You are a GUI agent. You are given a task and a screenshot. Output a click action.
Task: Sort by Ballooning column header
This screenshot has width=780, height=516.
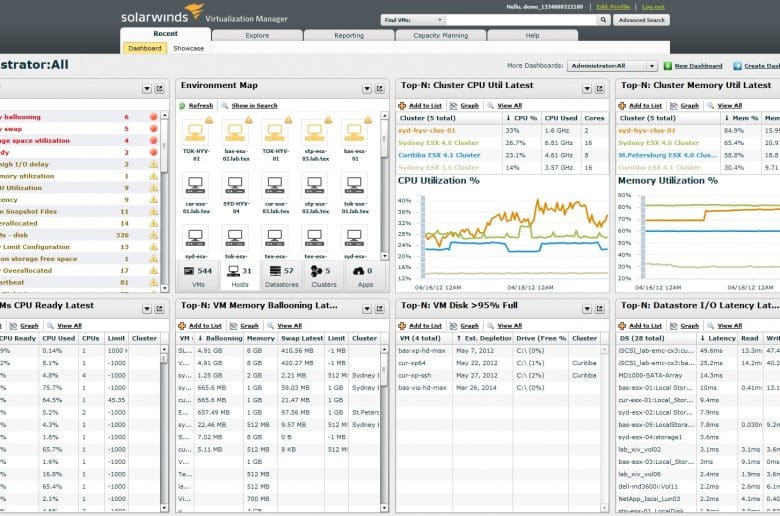point(219,338)
